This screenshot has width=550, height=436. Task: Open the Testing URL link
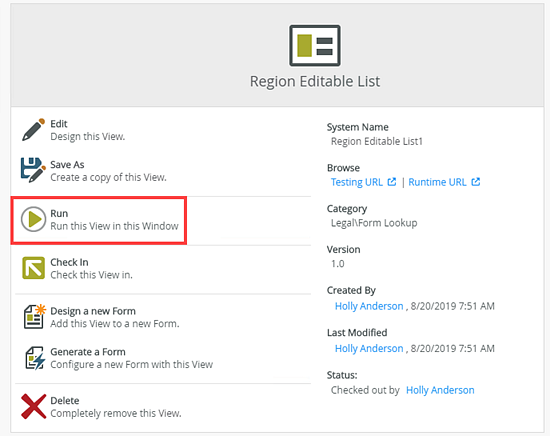click(x=357, y=182)
